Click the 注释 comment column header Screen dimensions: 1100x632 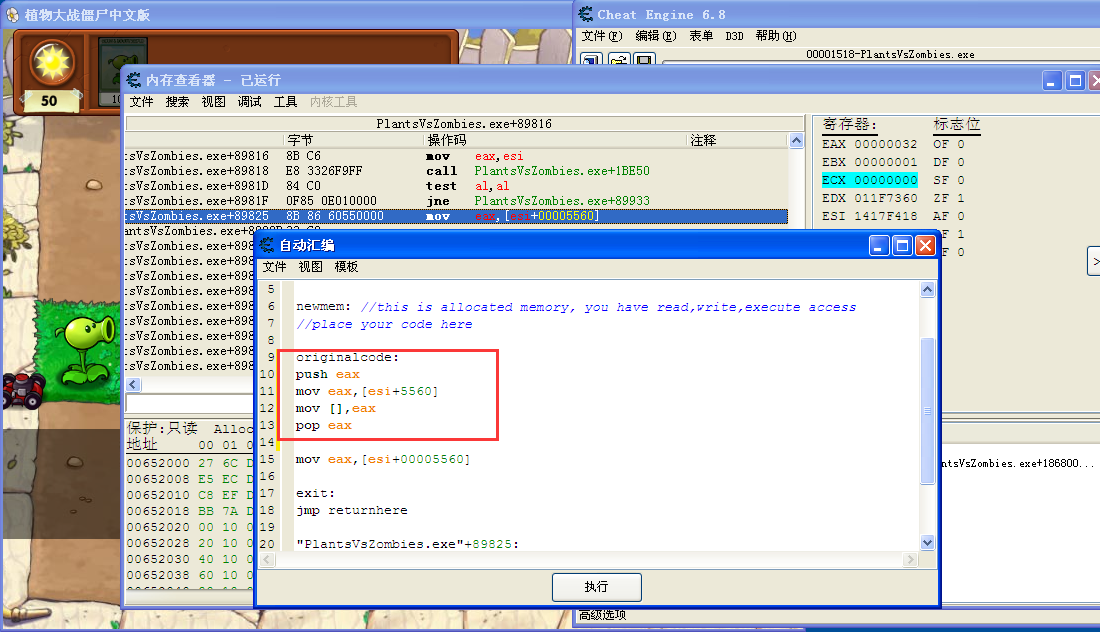pyautogui.click(x=737, y=140)
